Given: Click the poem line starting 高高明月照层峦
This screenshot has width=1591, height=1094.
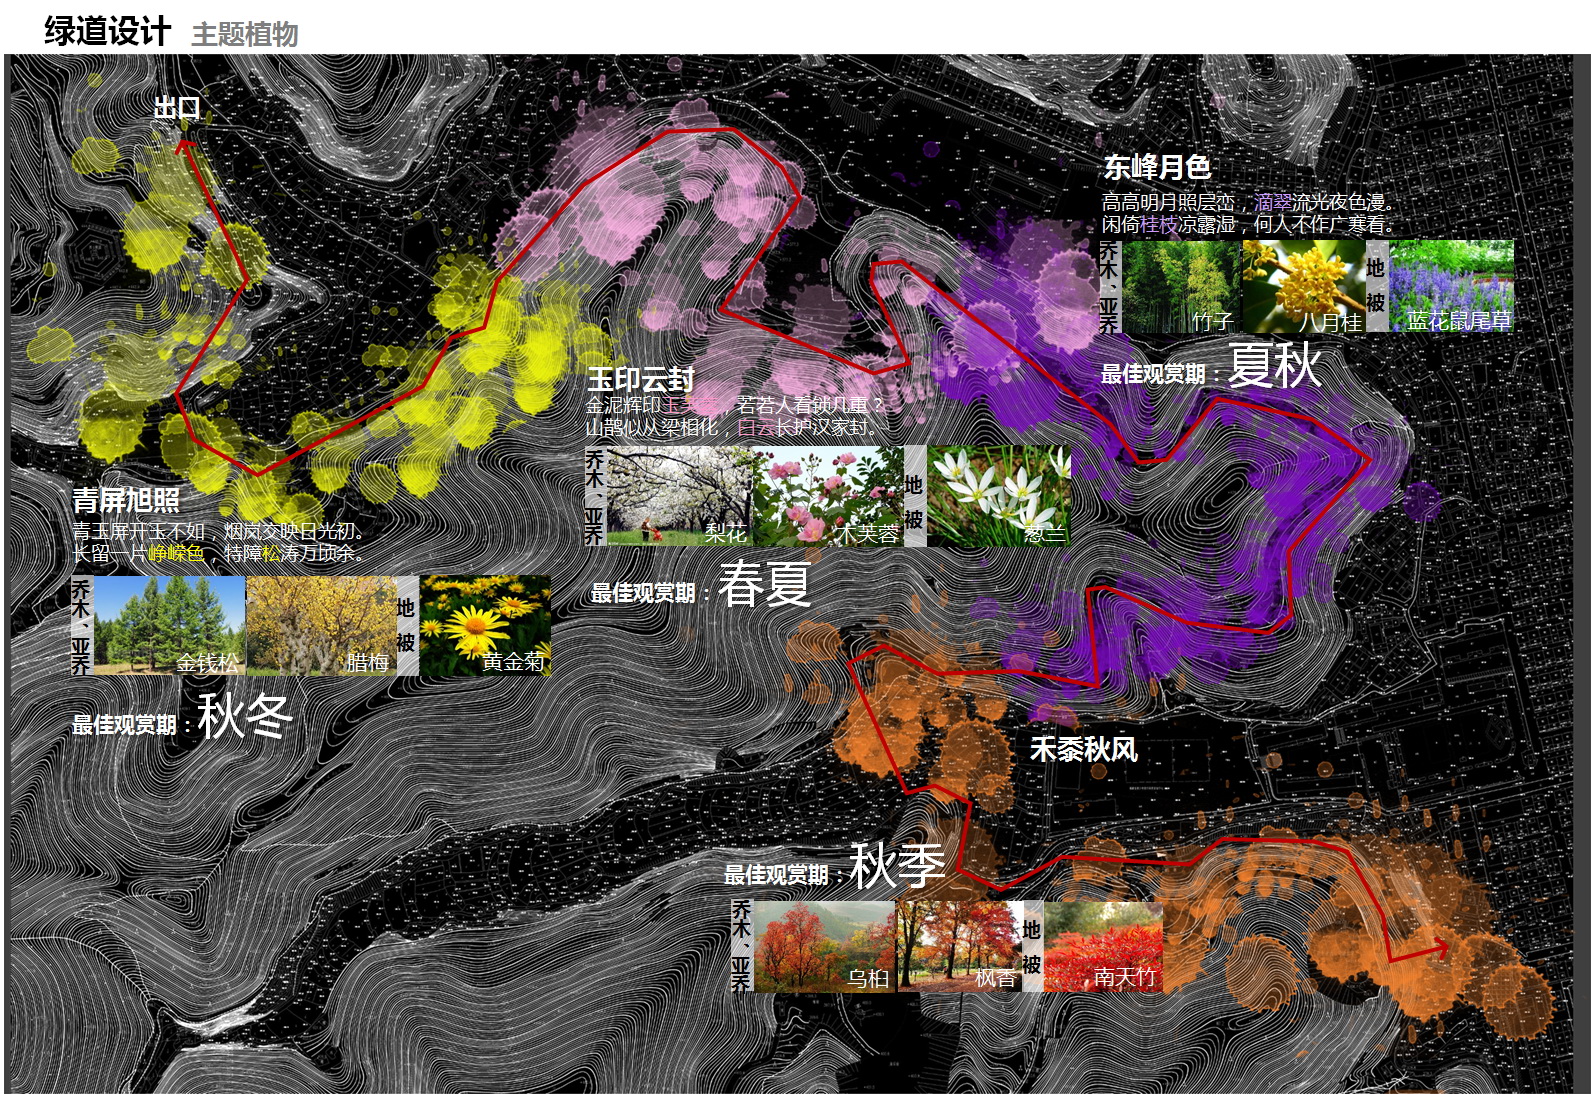Looking at the screenshot, I should (1249, 202).
